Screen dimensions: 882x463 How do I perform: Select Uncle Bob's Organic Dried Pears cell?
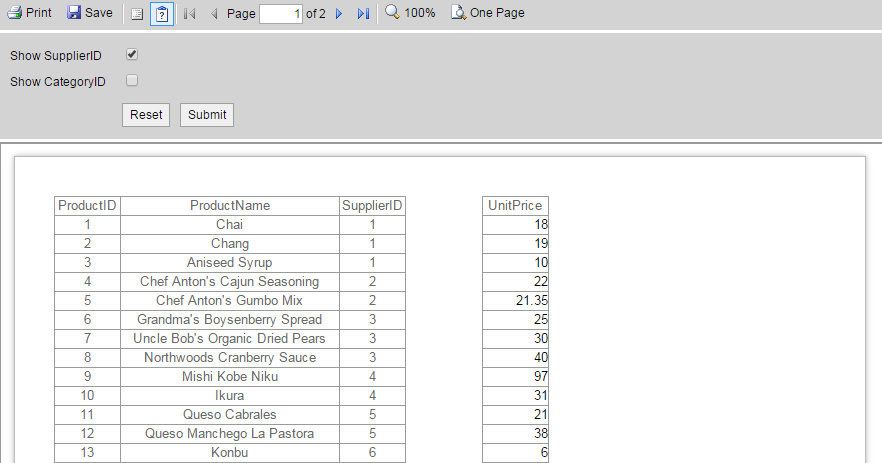(230, 339)
